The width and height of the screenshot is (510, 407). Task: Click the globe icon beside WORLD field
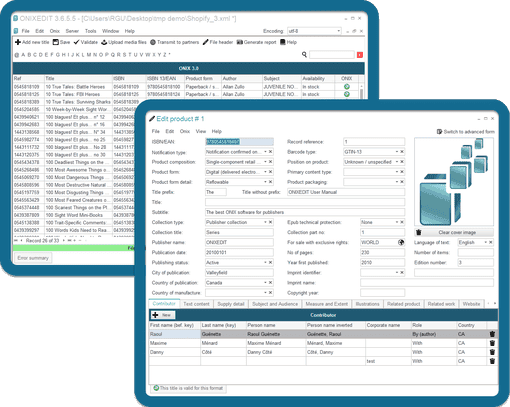point(401,242)
